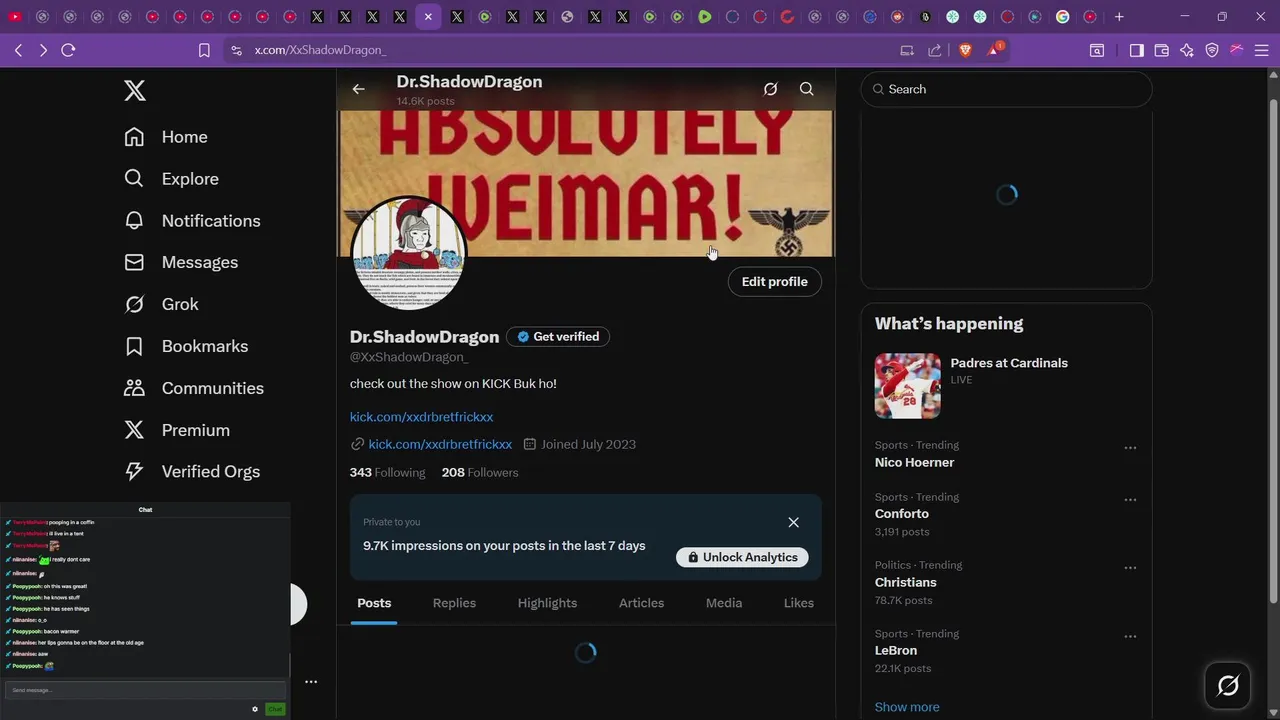Viewport: 1280px width, 720px height.
Task: Select the Posts tab
Action: click(x=374, y=603)
